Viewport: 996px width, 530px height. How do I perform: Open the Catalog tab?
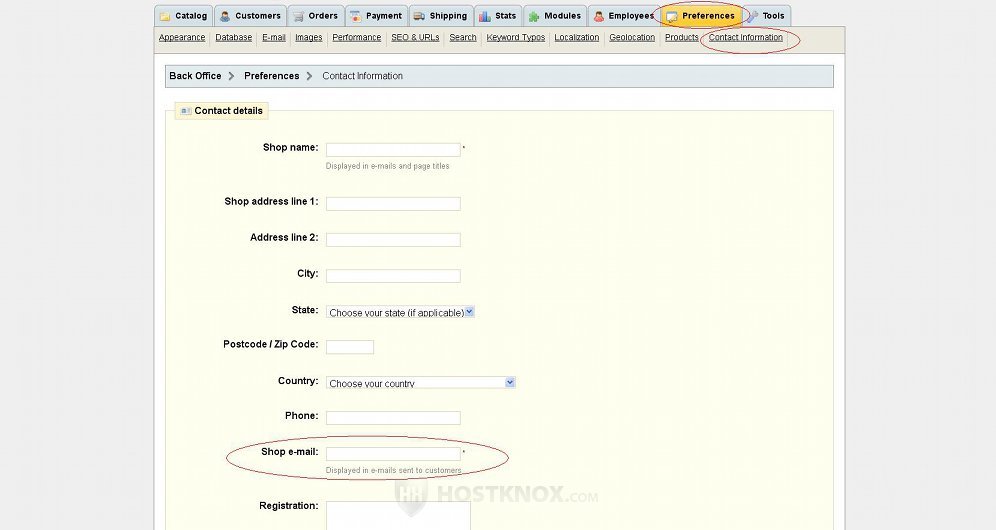184,16
